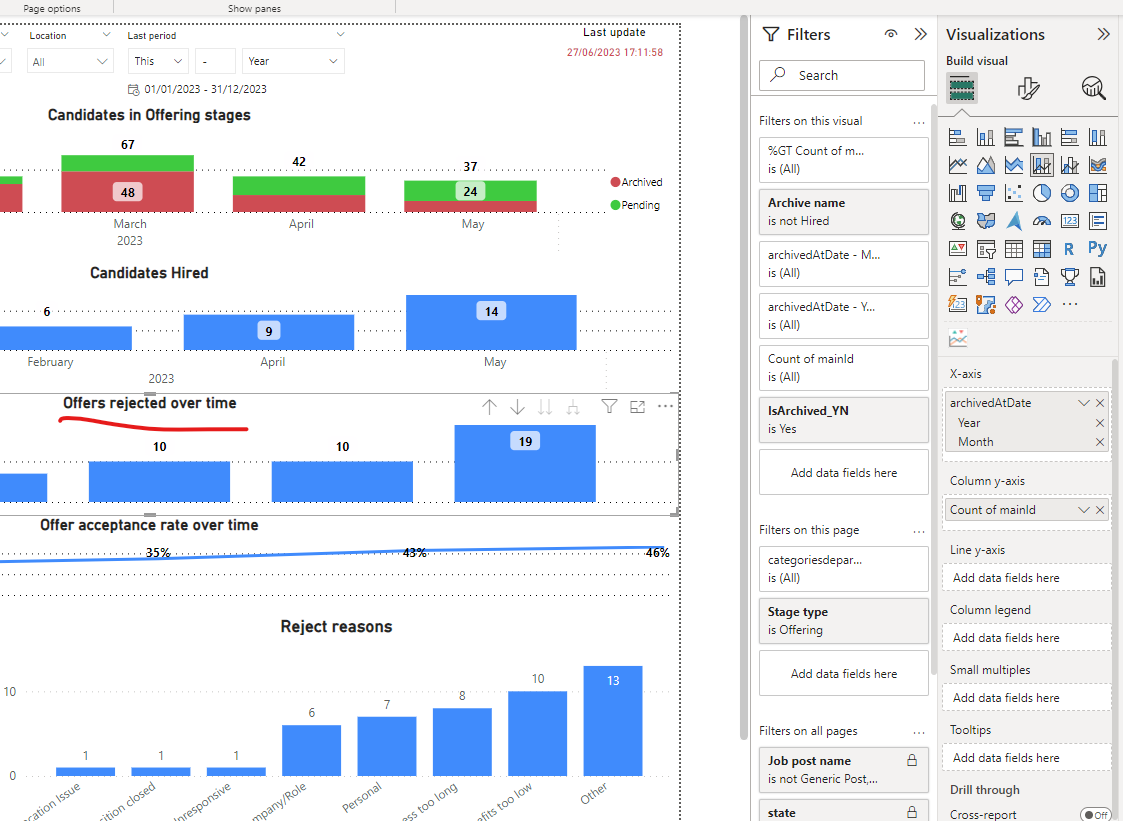Screen dimensions: 1123x821
Task: Click filter funnel icon on visual header
Action: click(609, 406)
